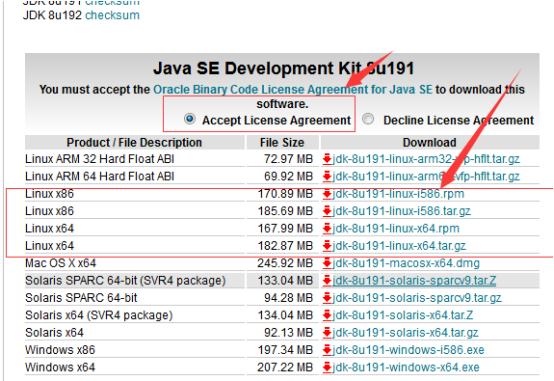The image size is (554, 381).
Task: Download jdk-8u191-linux-x64.rpm
Action: click(396, 228)
